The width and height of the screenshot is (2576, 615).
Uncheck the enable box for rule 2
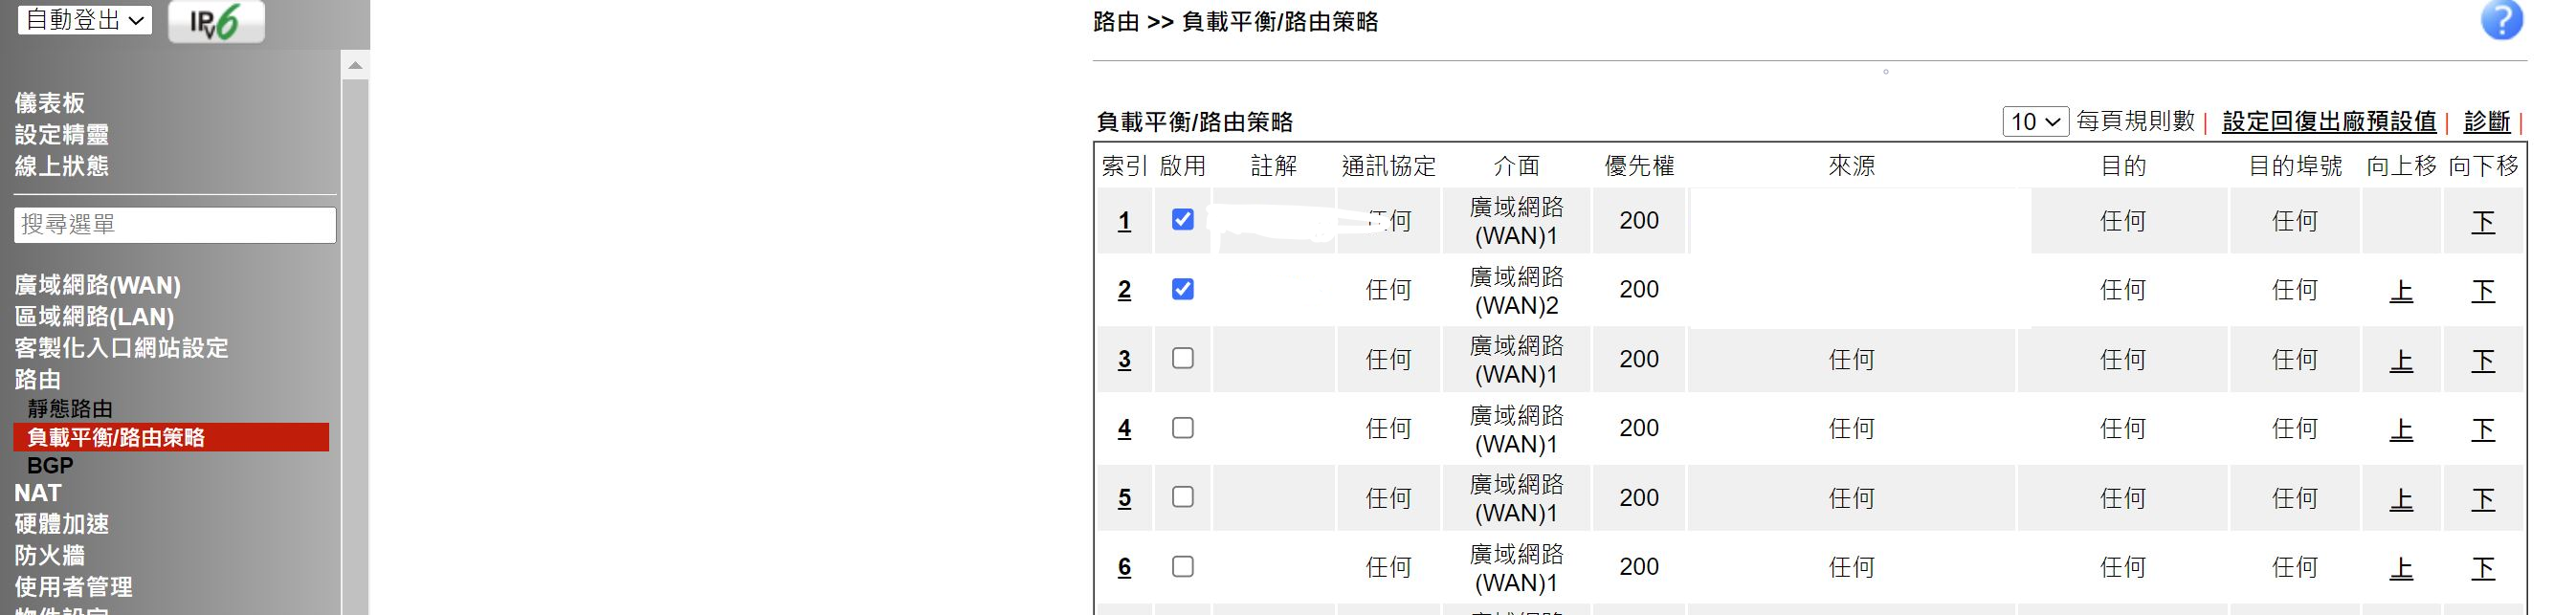coord(1182,289)
